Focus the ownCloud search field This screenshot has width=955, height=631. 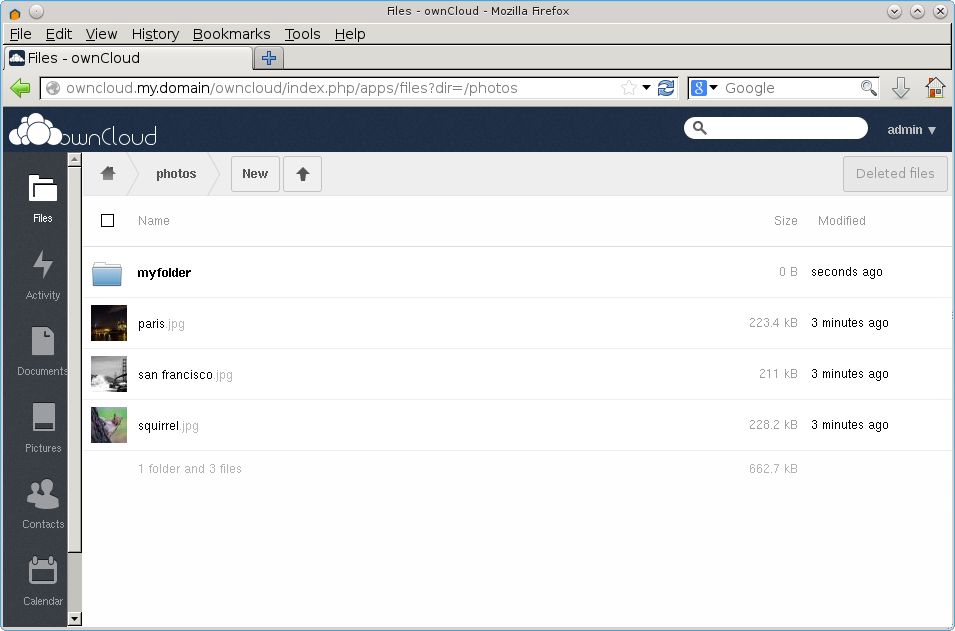point(775,128)
